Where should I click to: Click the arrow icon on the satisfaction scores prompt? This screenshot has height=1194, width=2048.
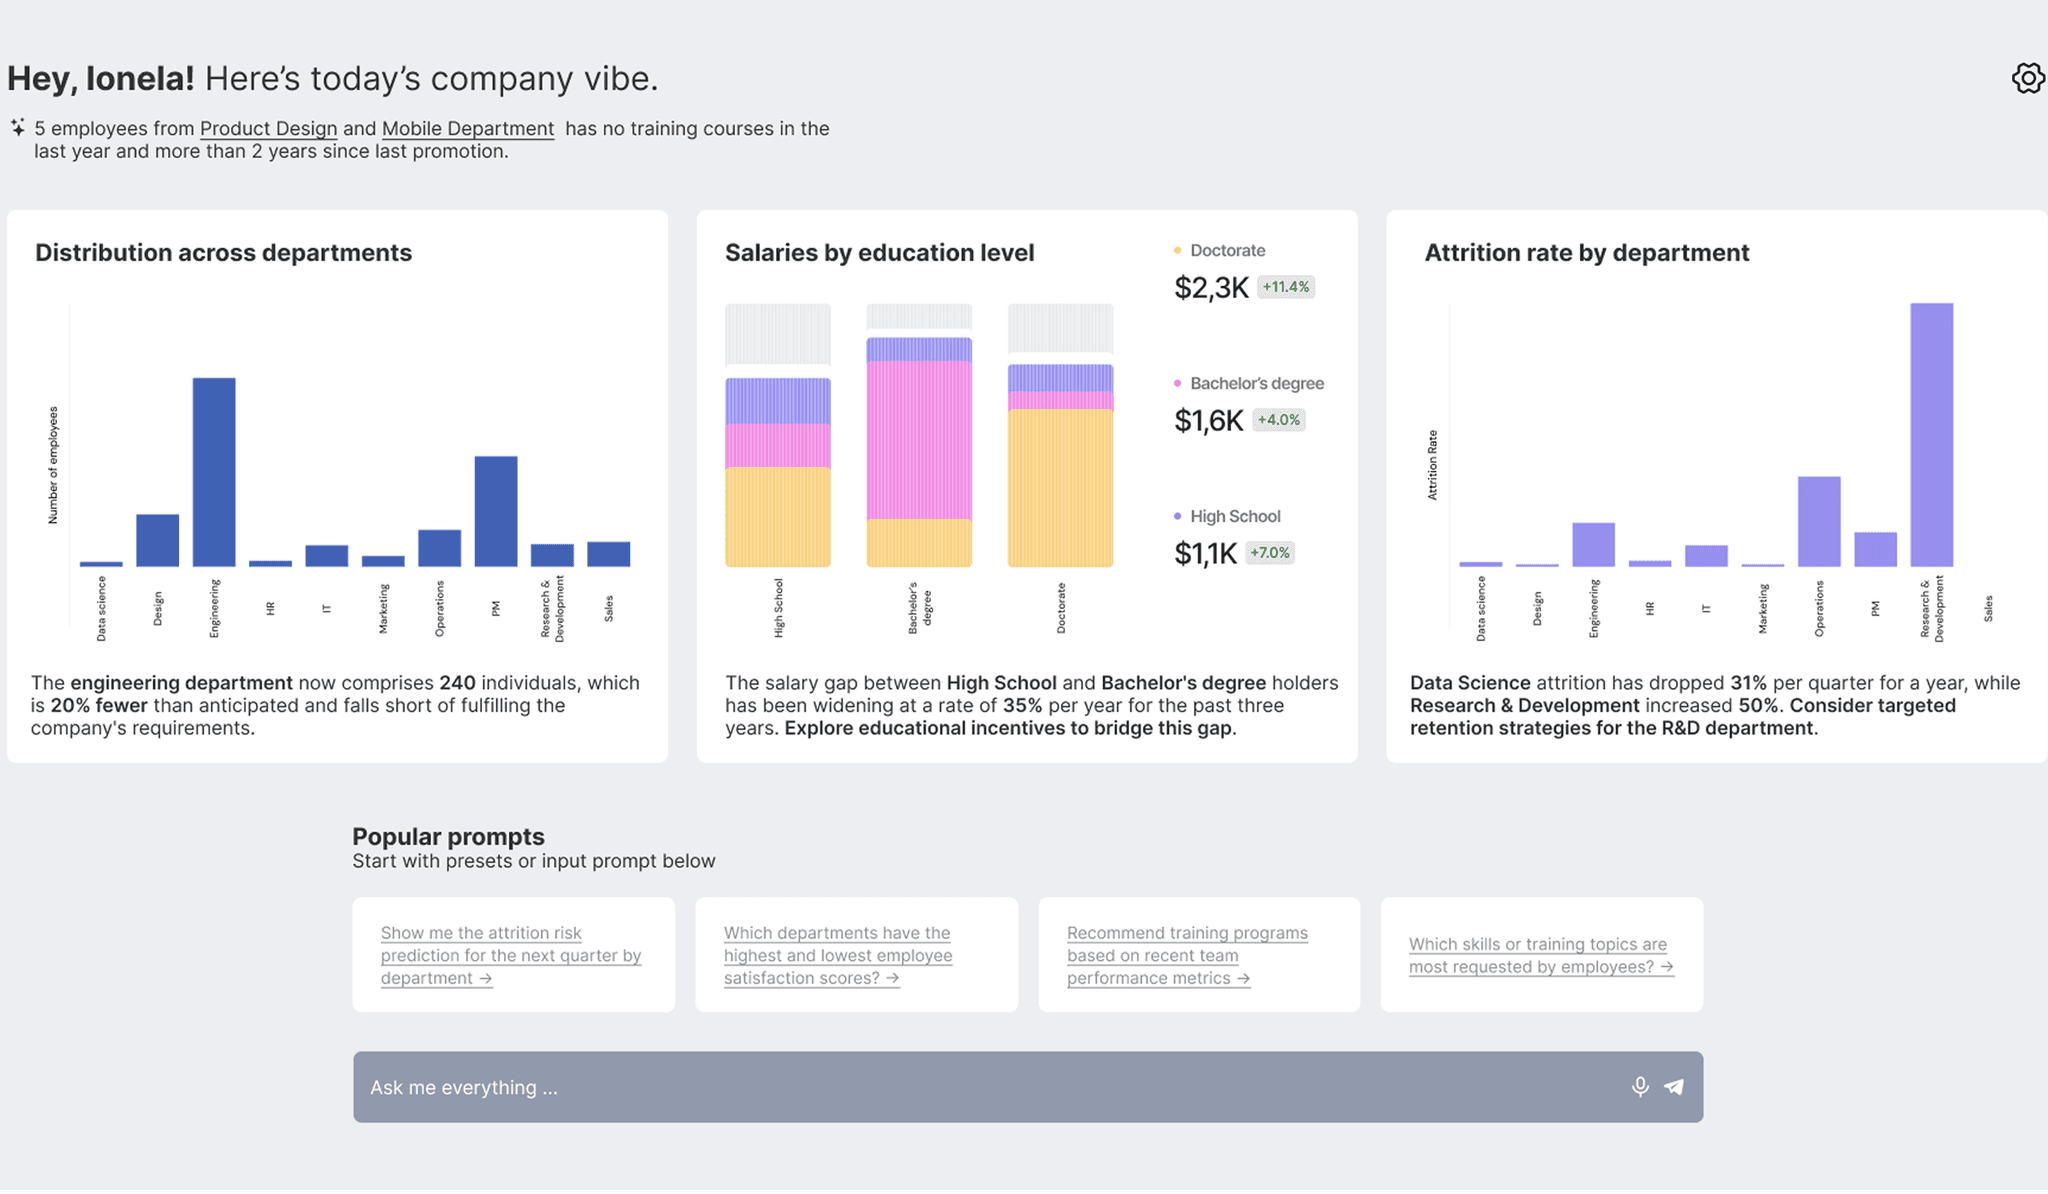pyautogui.click(x=890, y=978)
